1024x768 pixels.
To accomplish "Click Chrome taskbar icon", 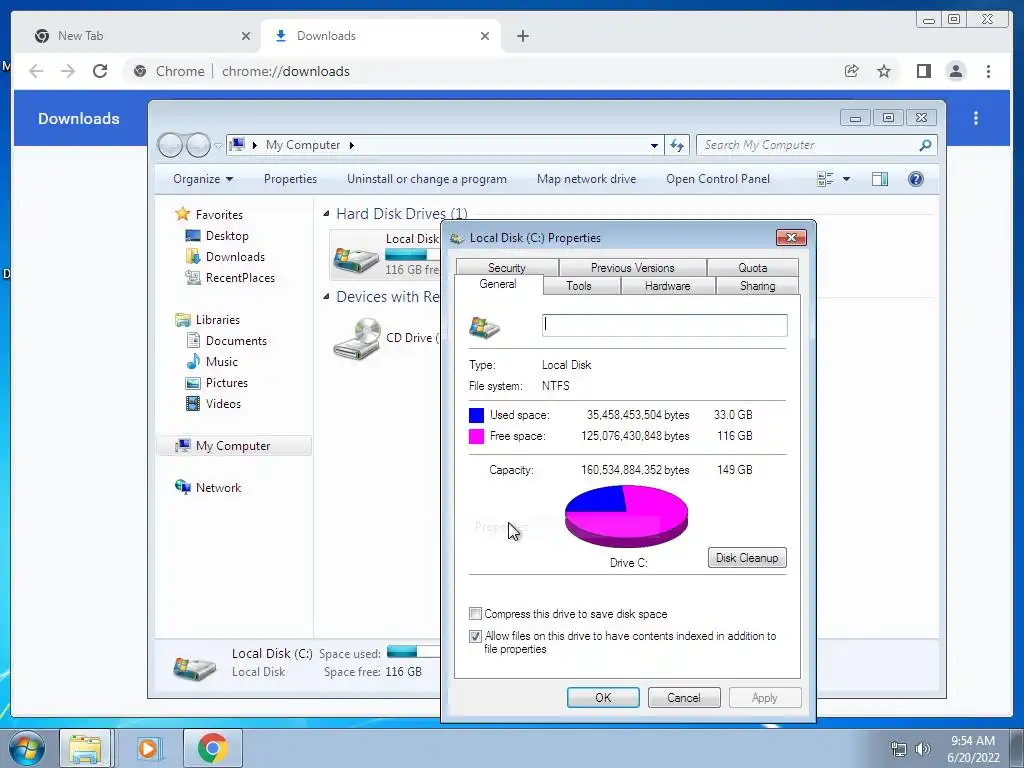I will point(213,748).
